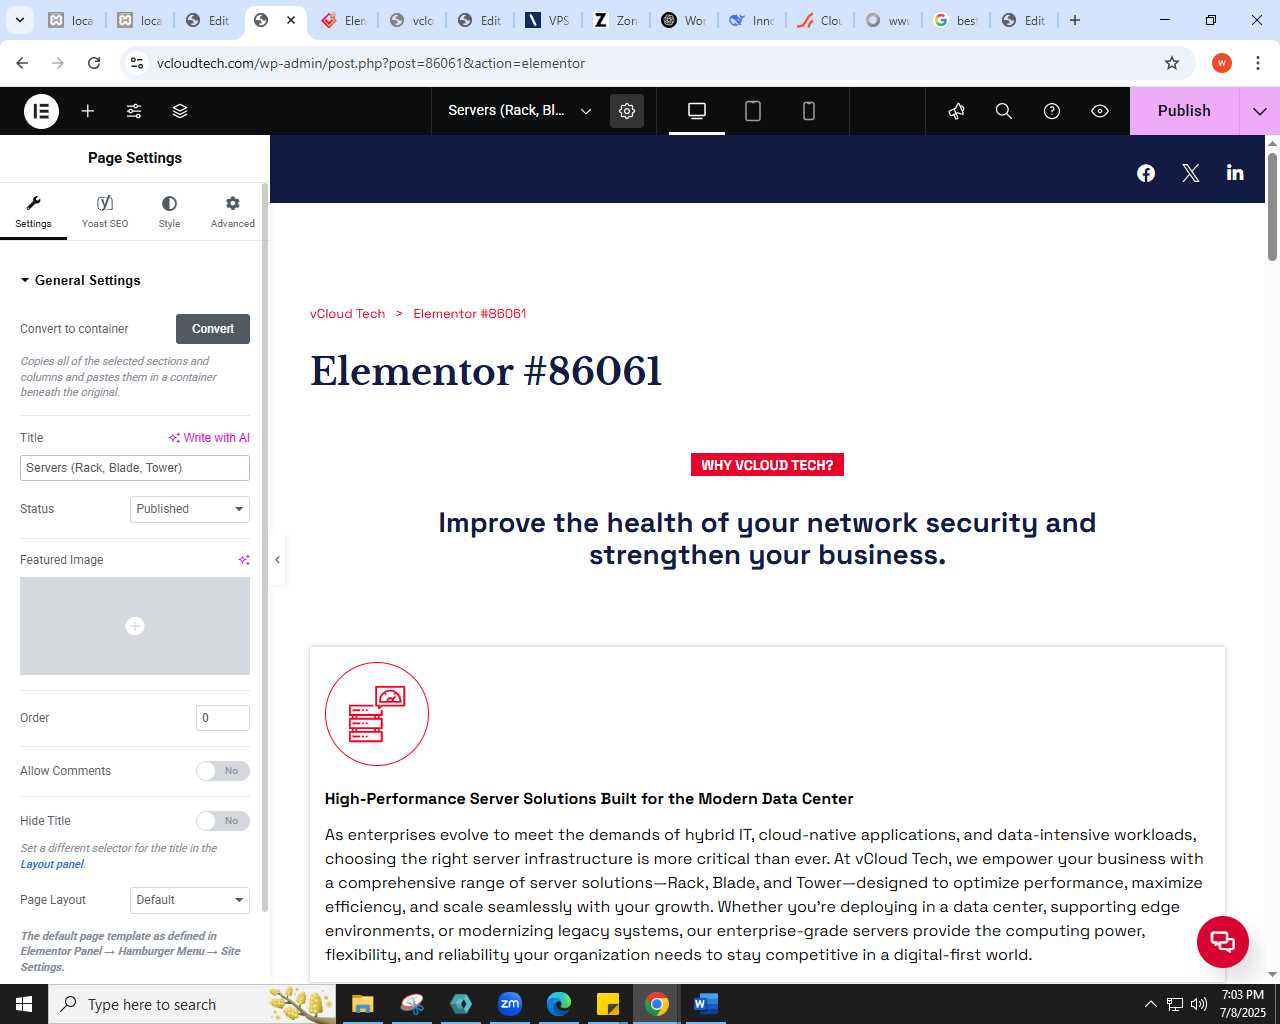Open the Status dropdown showing Published
Image resolution: width=1280 pixels, height=1024 pixels.
click(190, 509)
